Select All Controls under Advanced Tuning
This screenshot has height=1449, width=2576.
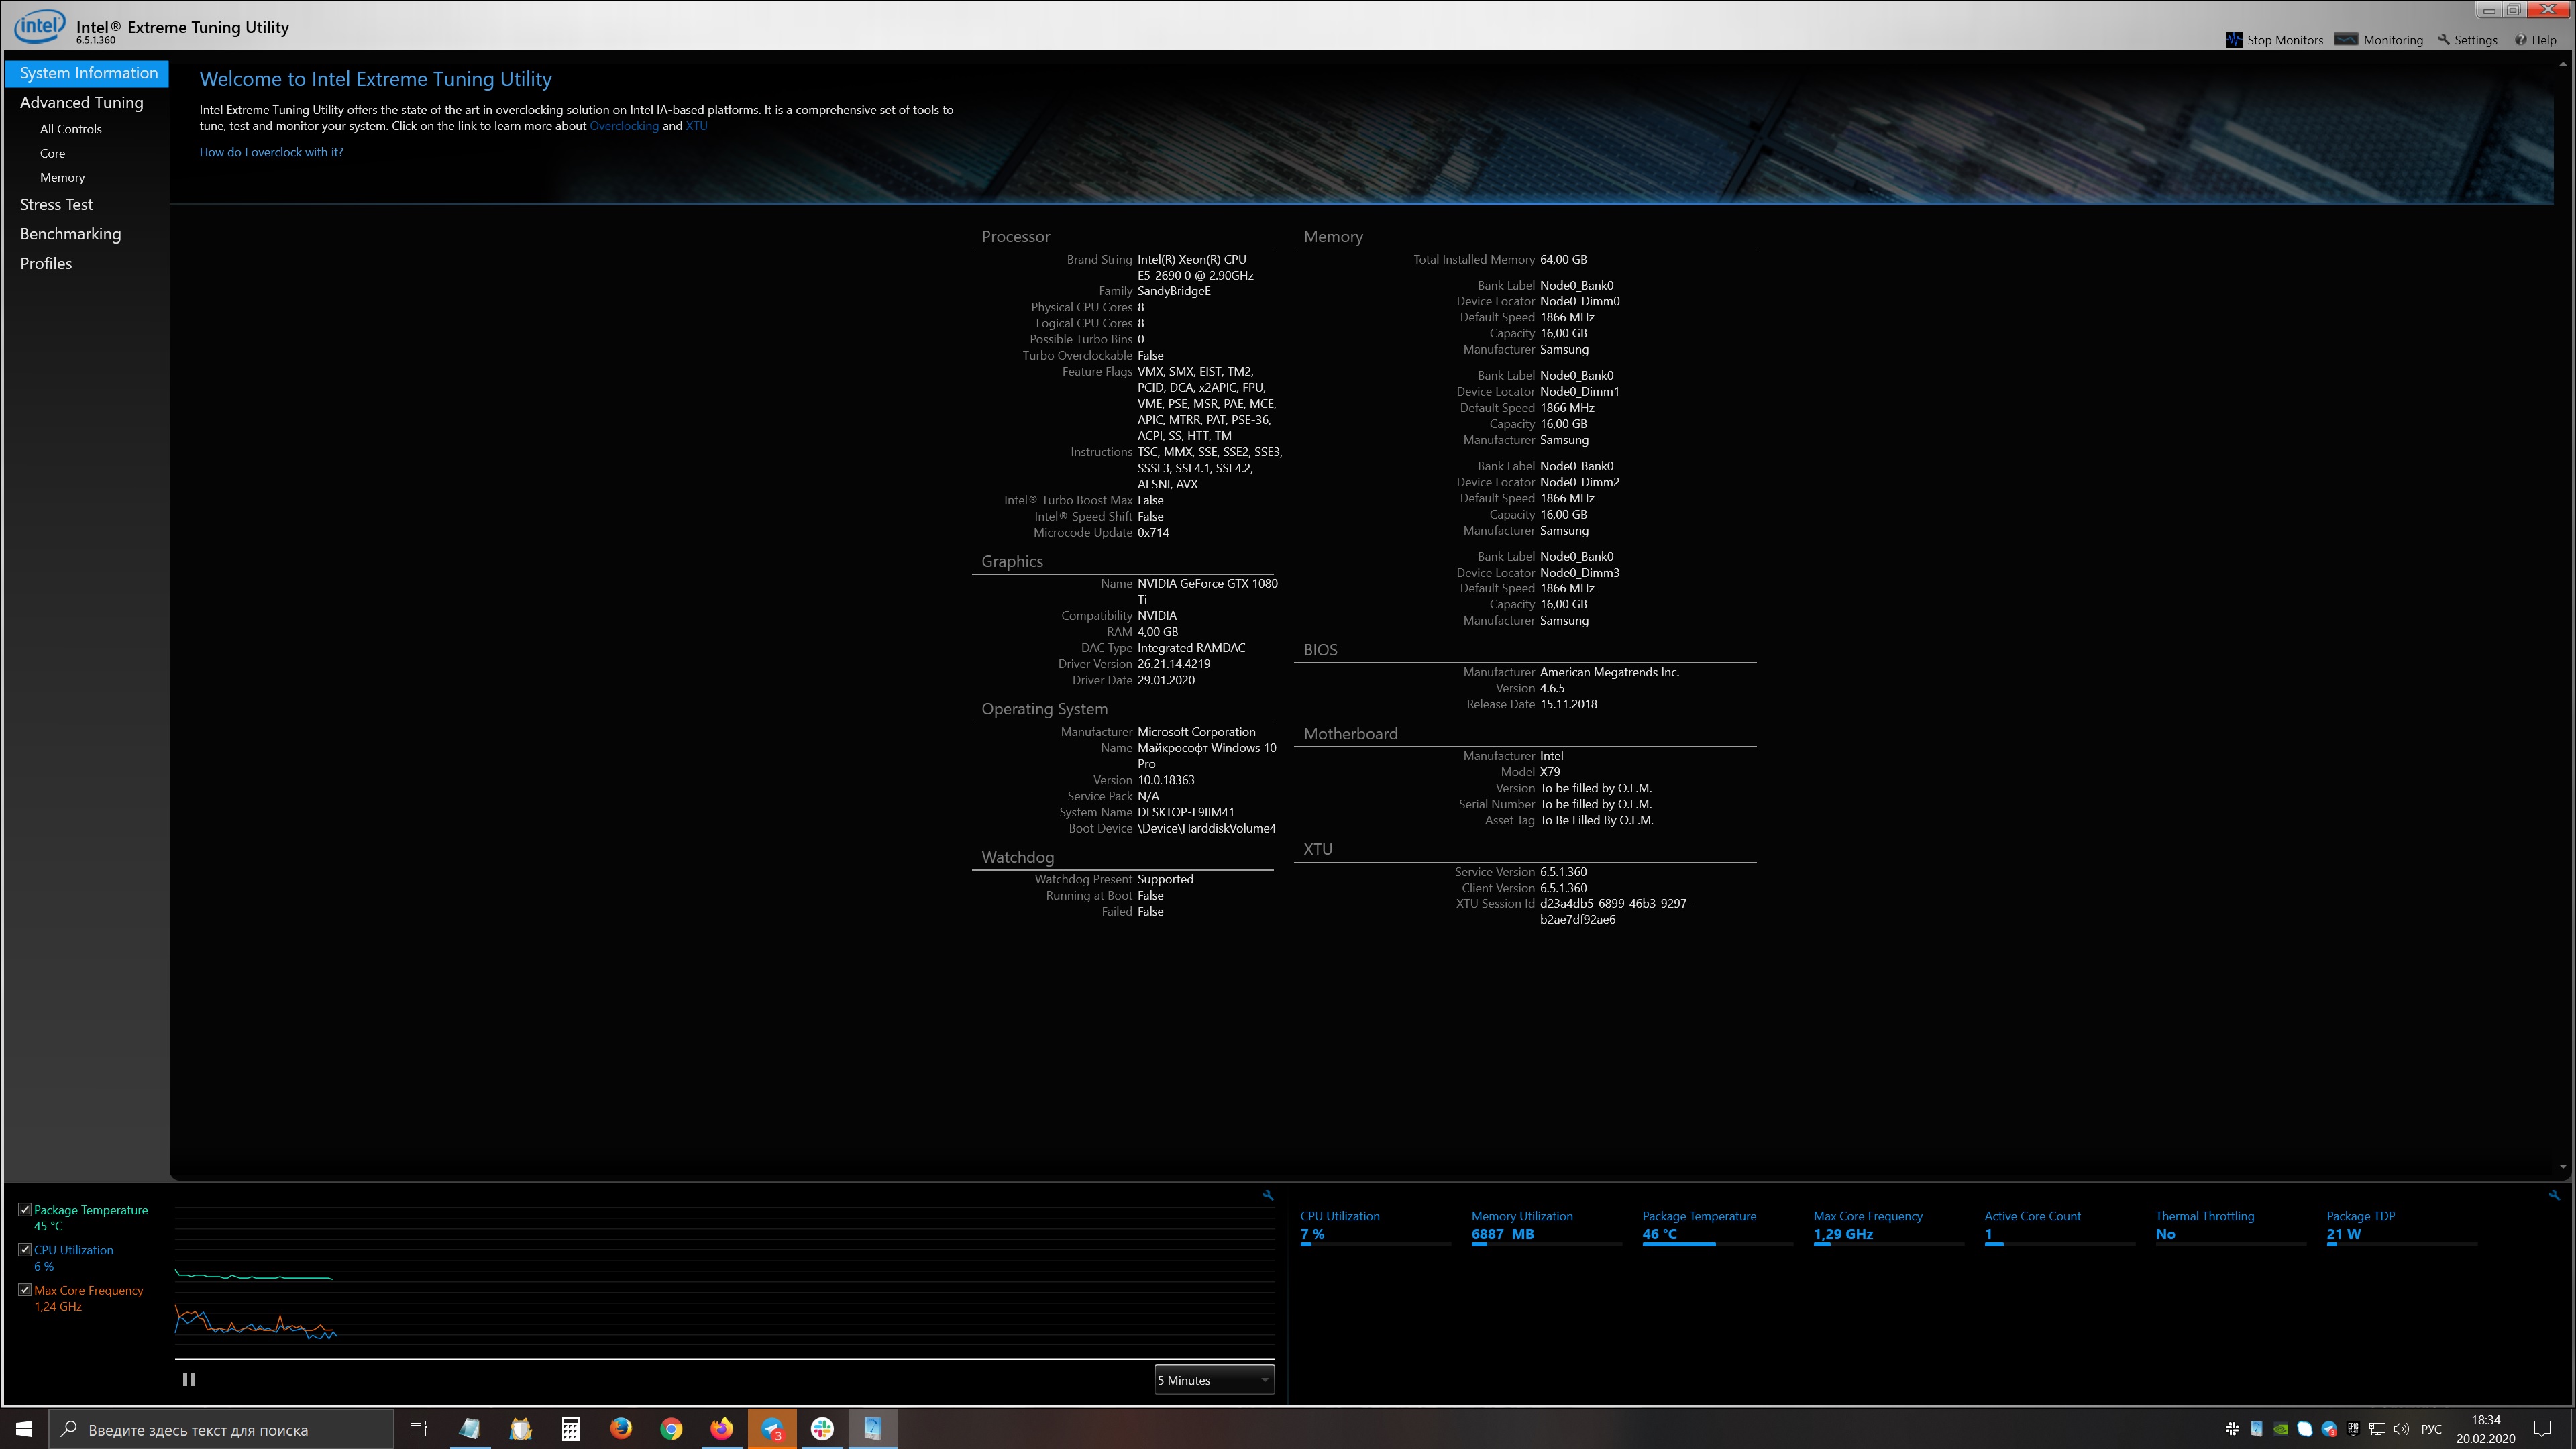pos(71,129)
